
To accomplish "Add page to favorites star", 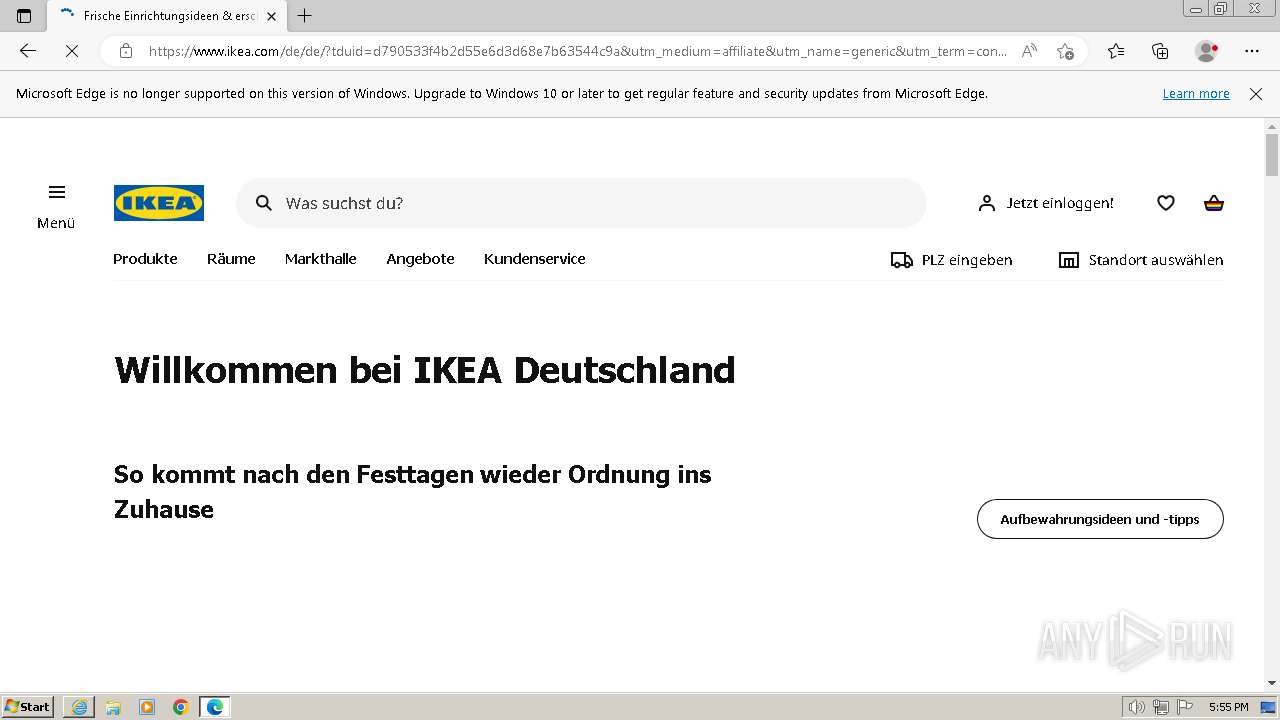I will [1065, 51].
